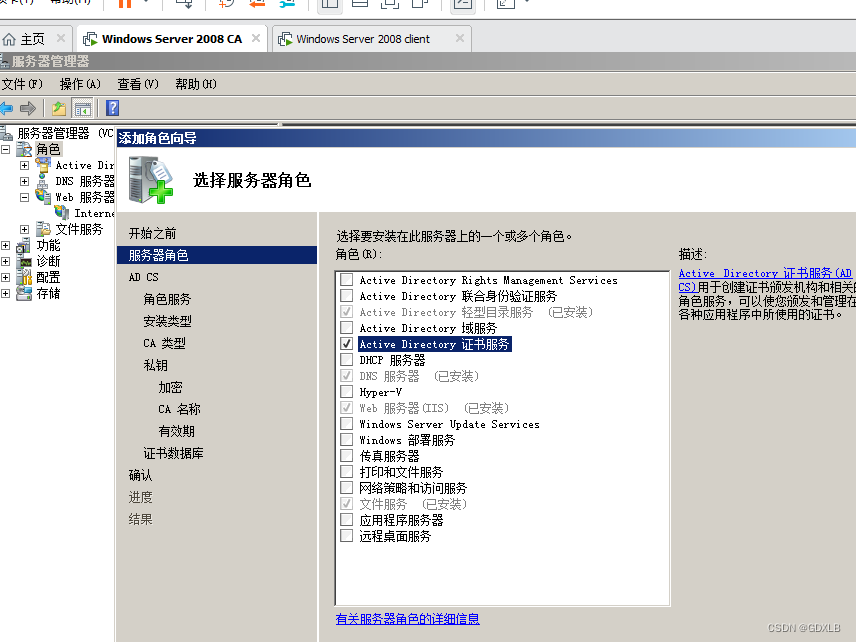Check 远程桌面服务 role

[x=346, y=536]
